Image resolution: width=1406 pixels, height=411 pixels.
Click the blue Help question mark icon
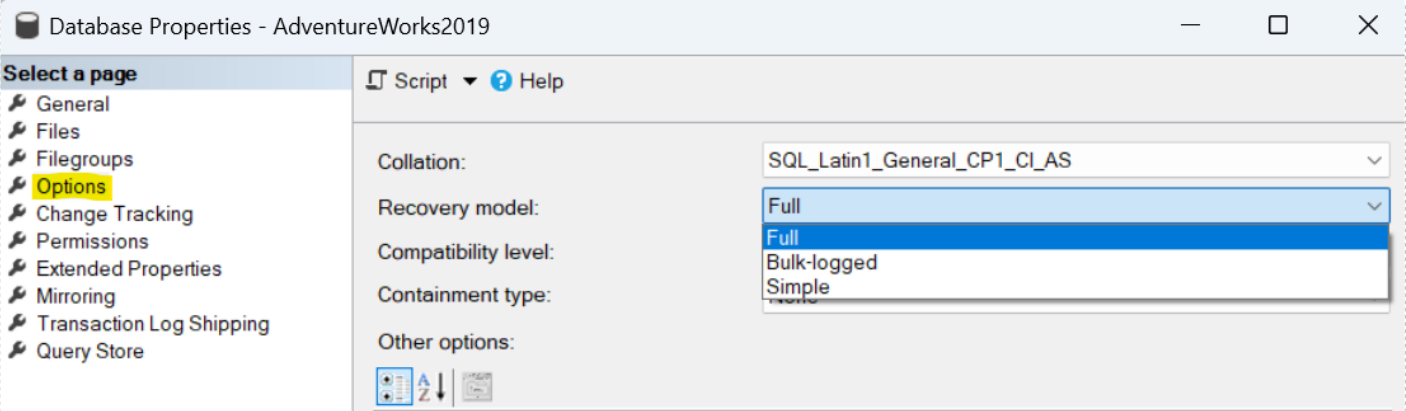502,81
